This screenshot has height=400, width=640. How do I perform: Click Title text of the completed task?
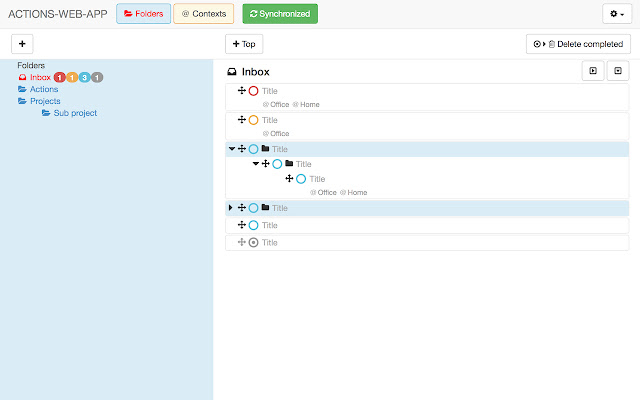point(269,242)
